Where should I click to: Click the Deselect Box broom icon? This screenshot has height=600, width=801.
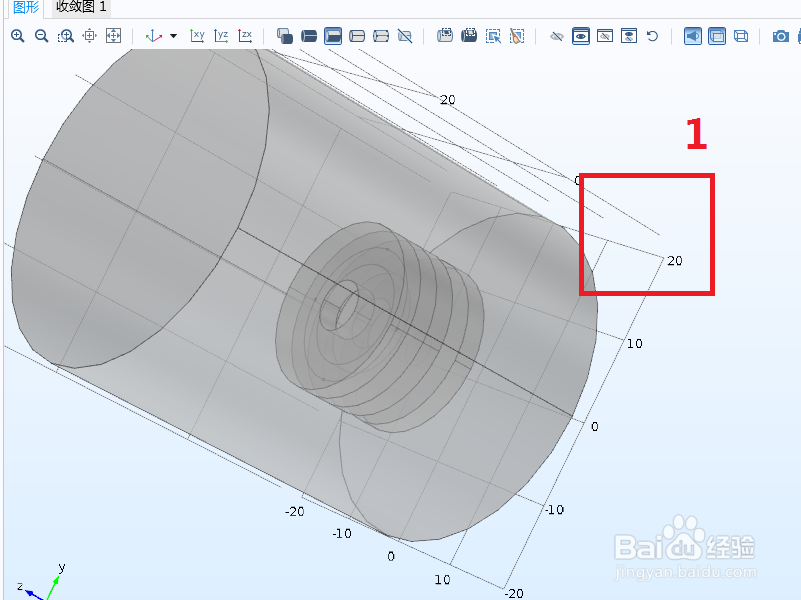tap(517, 36)
